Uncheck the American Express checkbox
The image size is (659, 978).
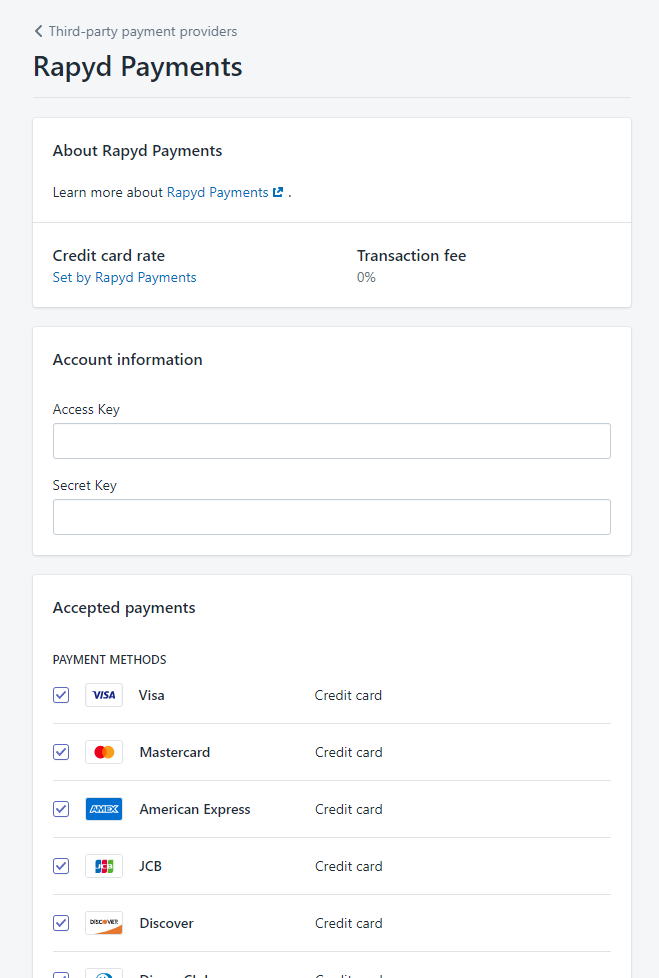pos(61,809)
